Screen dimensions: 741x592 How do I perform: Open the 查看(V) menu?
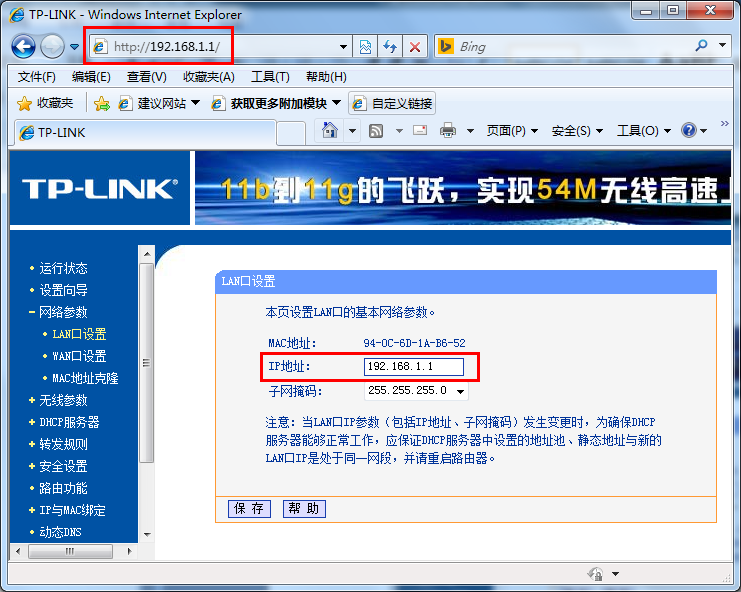tap(146, 77)
